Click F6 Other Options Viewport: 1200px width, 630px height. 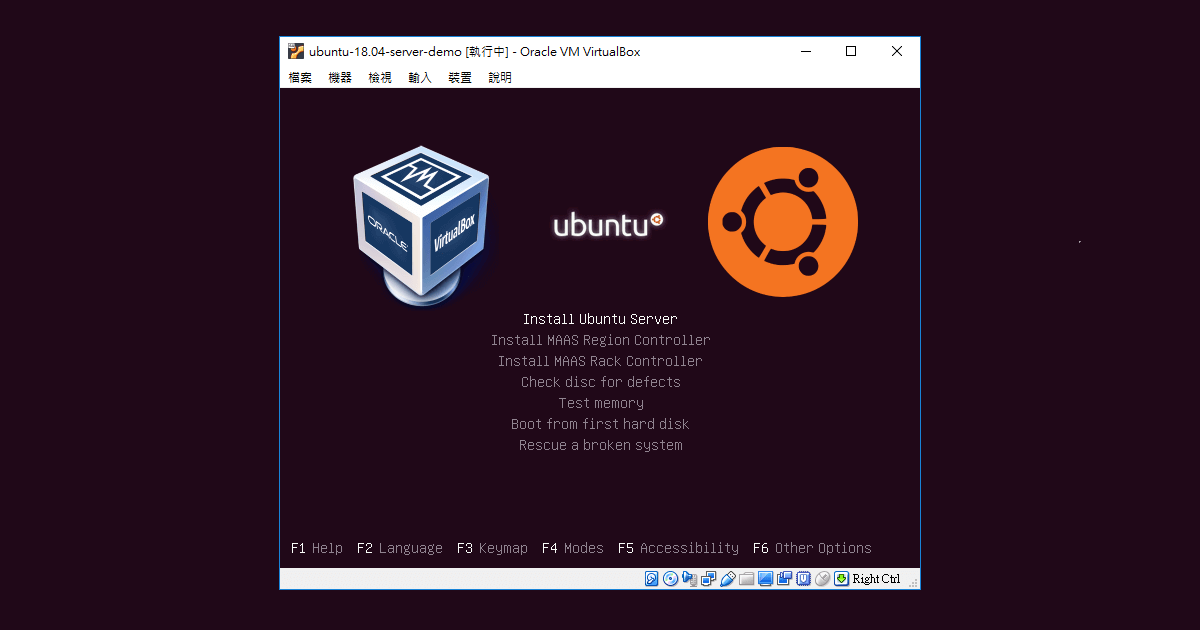tap(812, 548)
